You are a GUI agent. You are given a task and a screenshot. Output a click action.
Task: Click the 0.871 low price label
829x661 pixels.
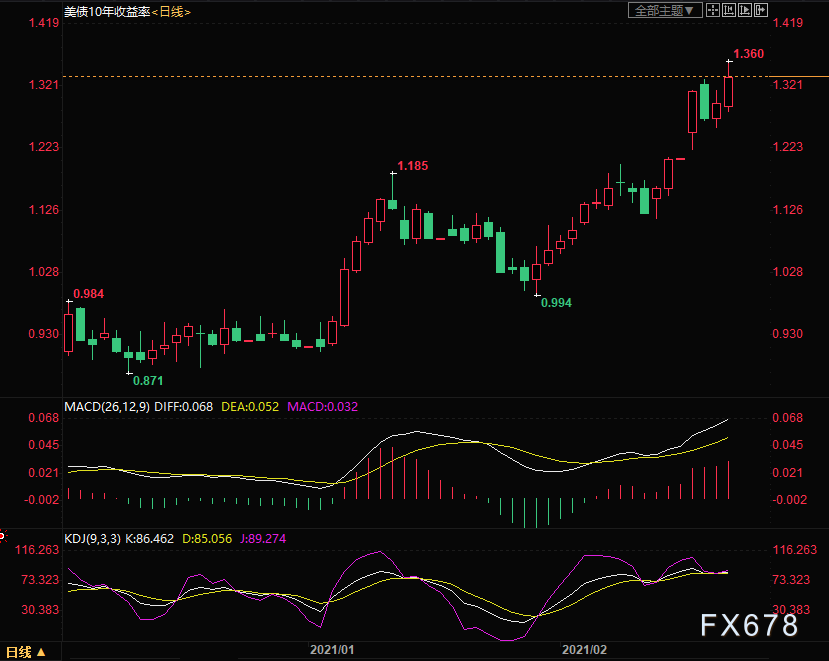(x=148, y=381)
